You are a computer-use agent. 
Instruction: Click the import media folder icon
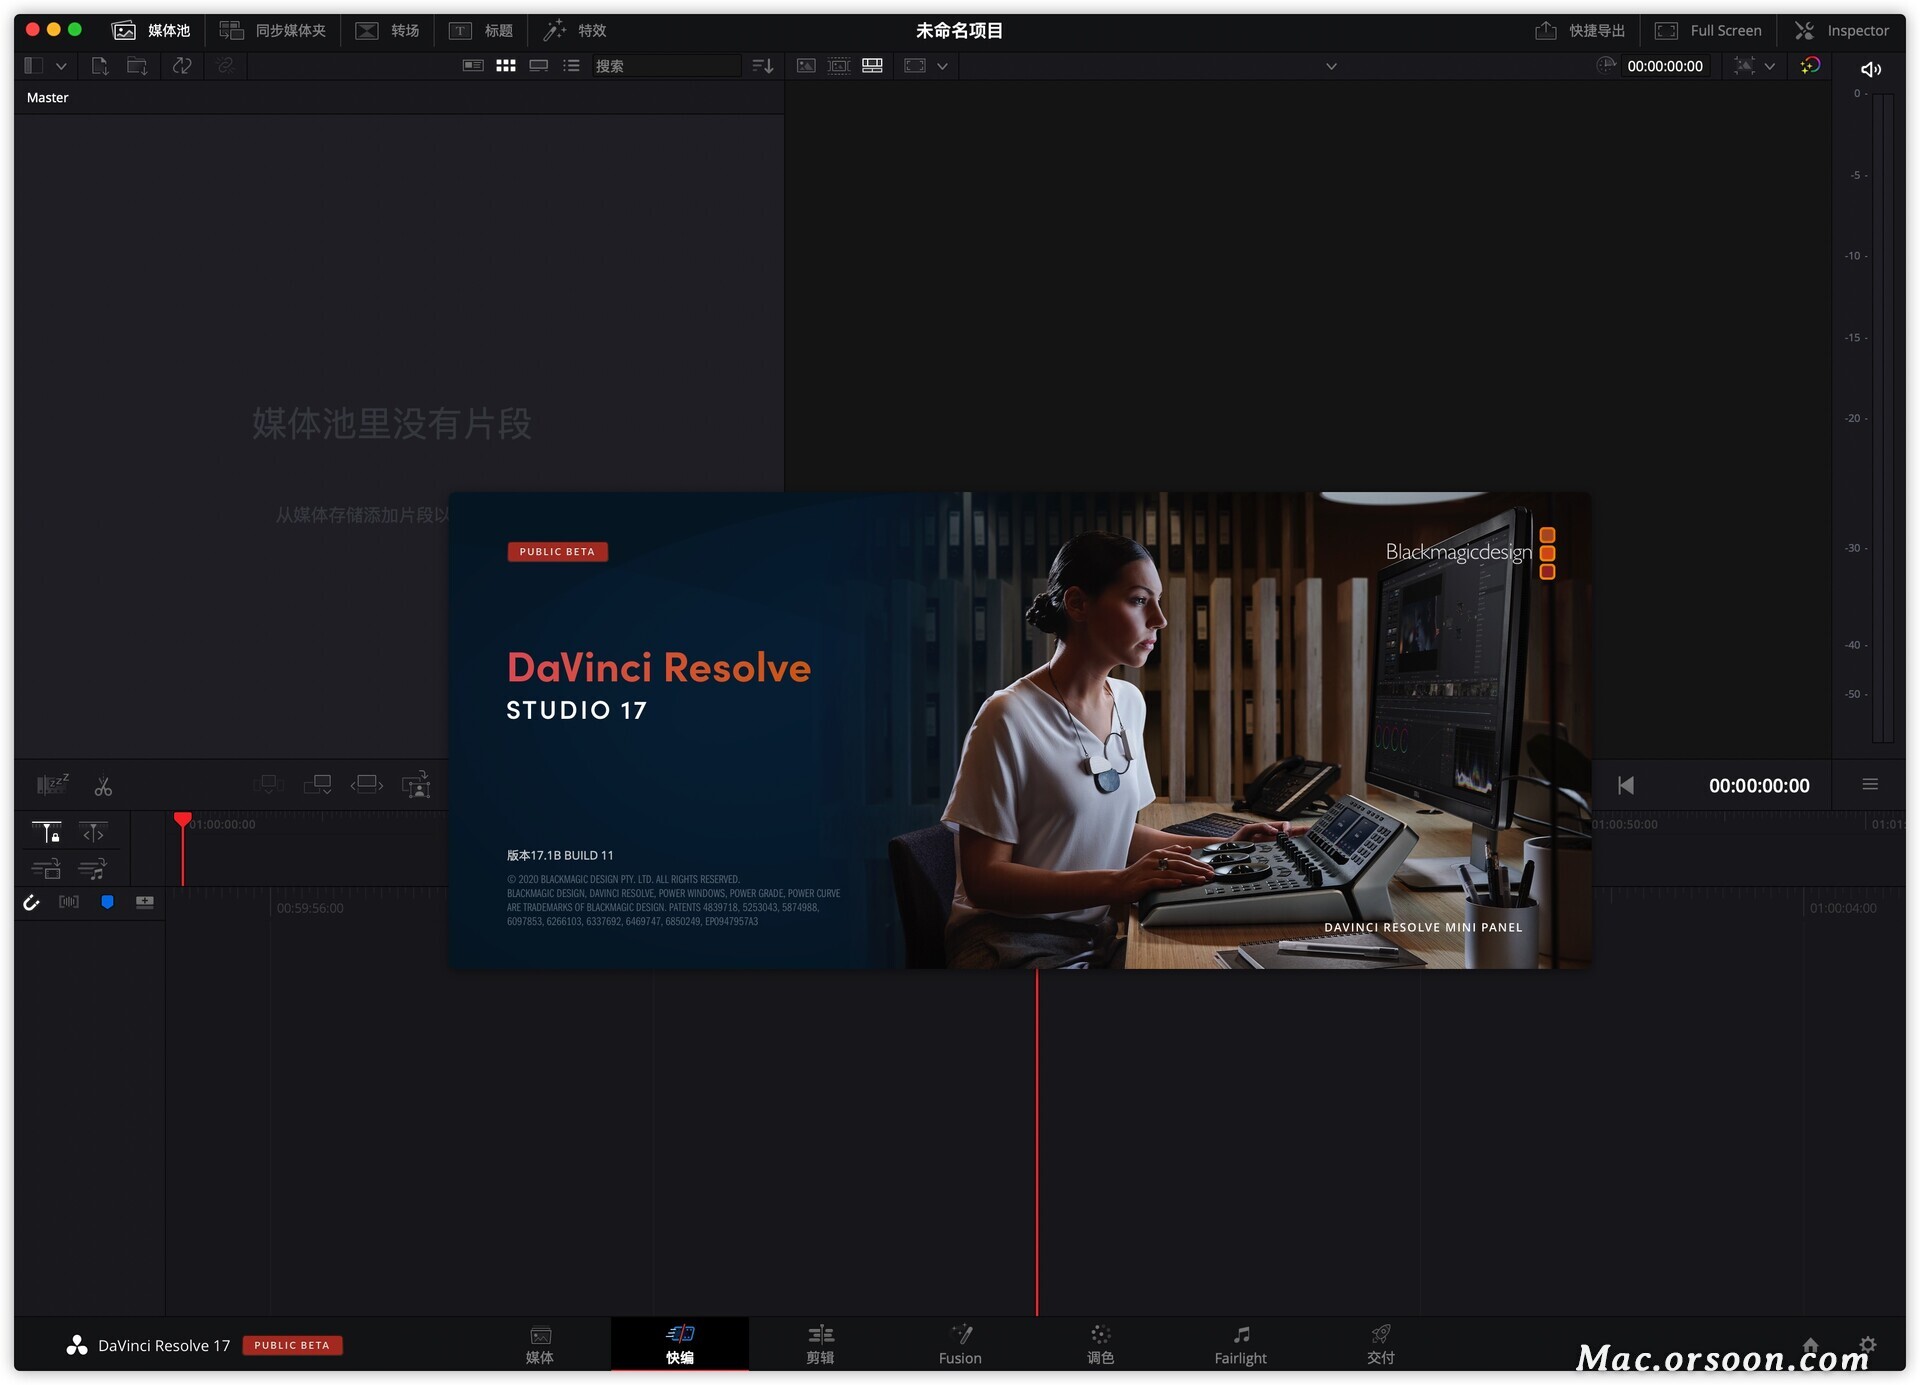[137, 66]
